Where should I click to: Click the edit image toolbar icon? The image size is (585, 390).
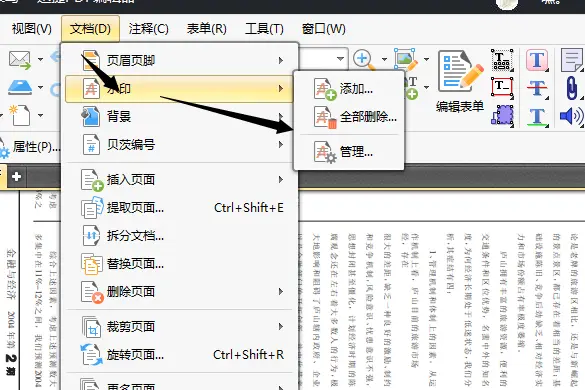(x=406, y=59)
